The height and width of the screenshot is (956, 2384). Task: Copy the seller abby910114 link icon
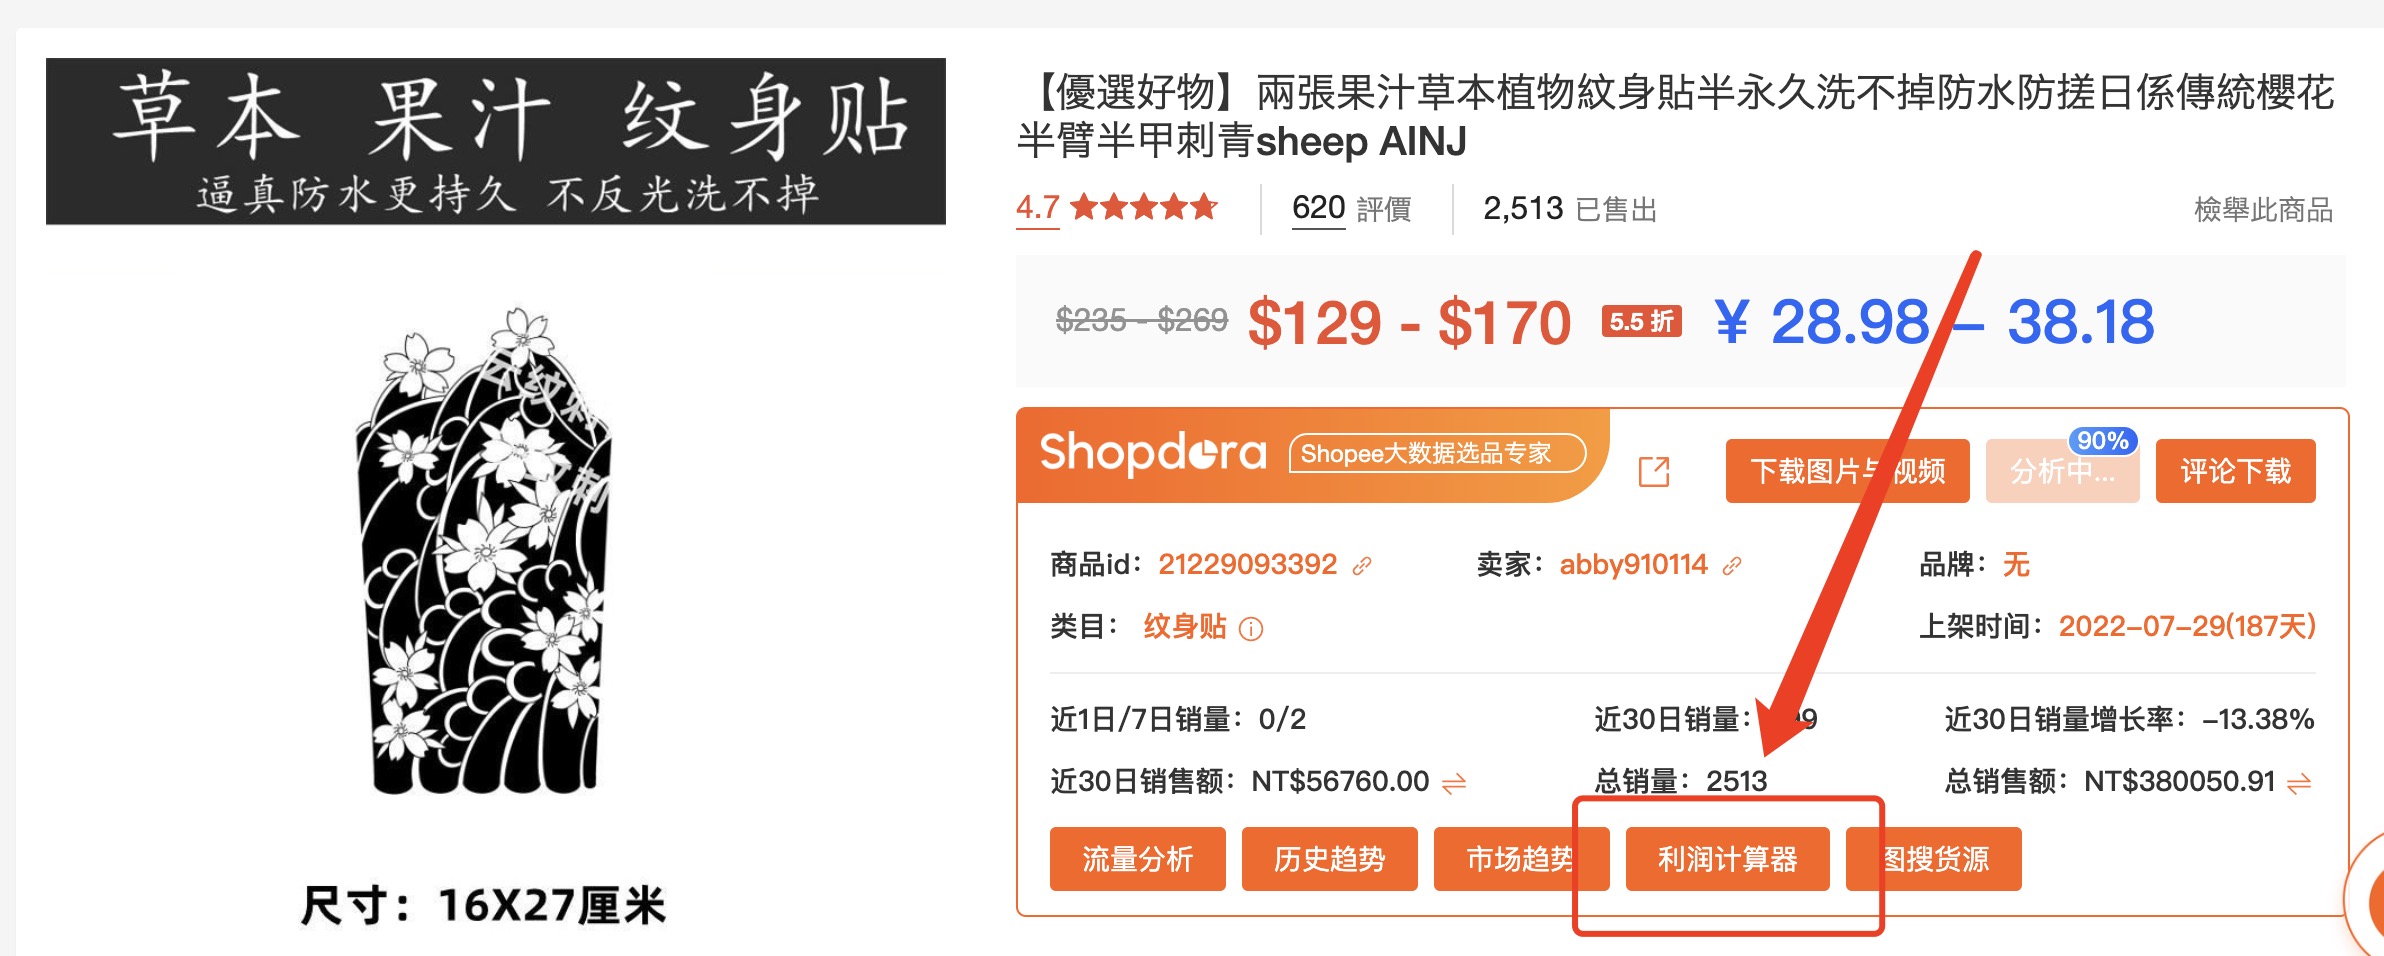tap(1732, 566)
